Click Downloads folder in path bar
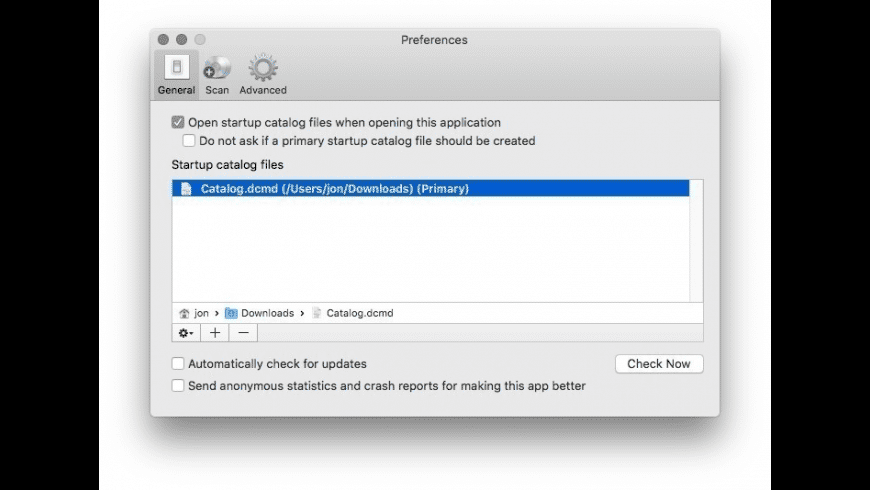This screenshot has width=870, height=490. (260, 313)
